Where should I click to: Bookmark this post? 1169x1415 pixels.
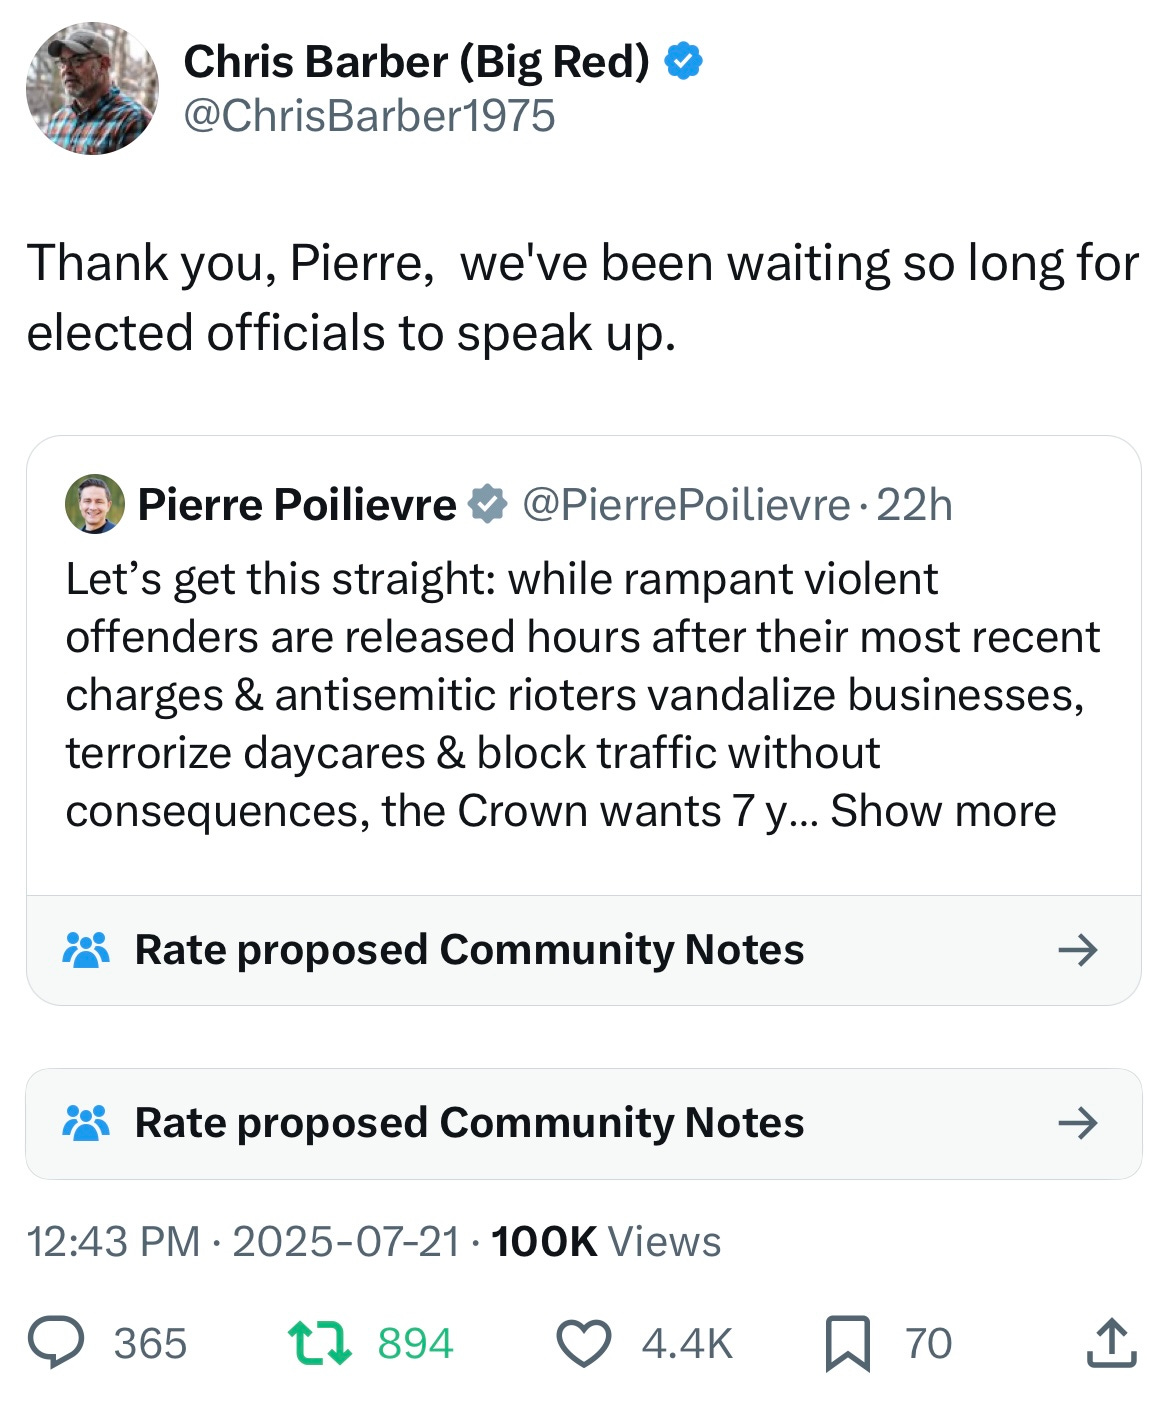846,1342
